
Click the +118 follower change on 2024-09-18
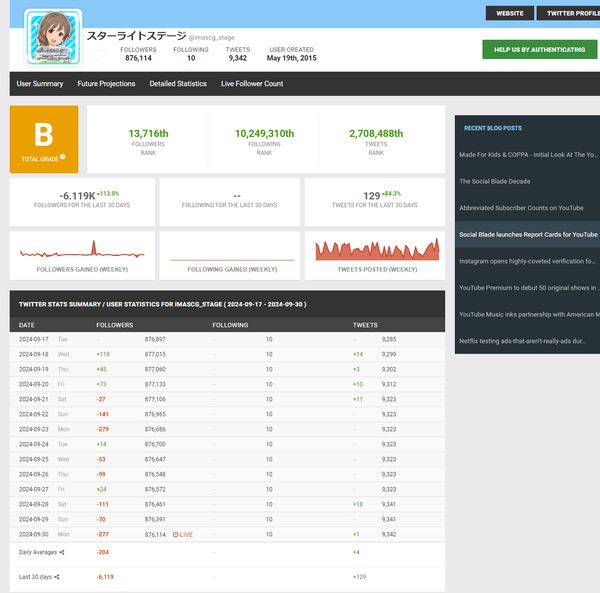point(103,354)
